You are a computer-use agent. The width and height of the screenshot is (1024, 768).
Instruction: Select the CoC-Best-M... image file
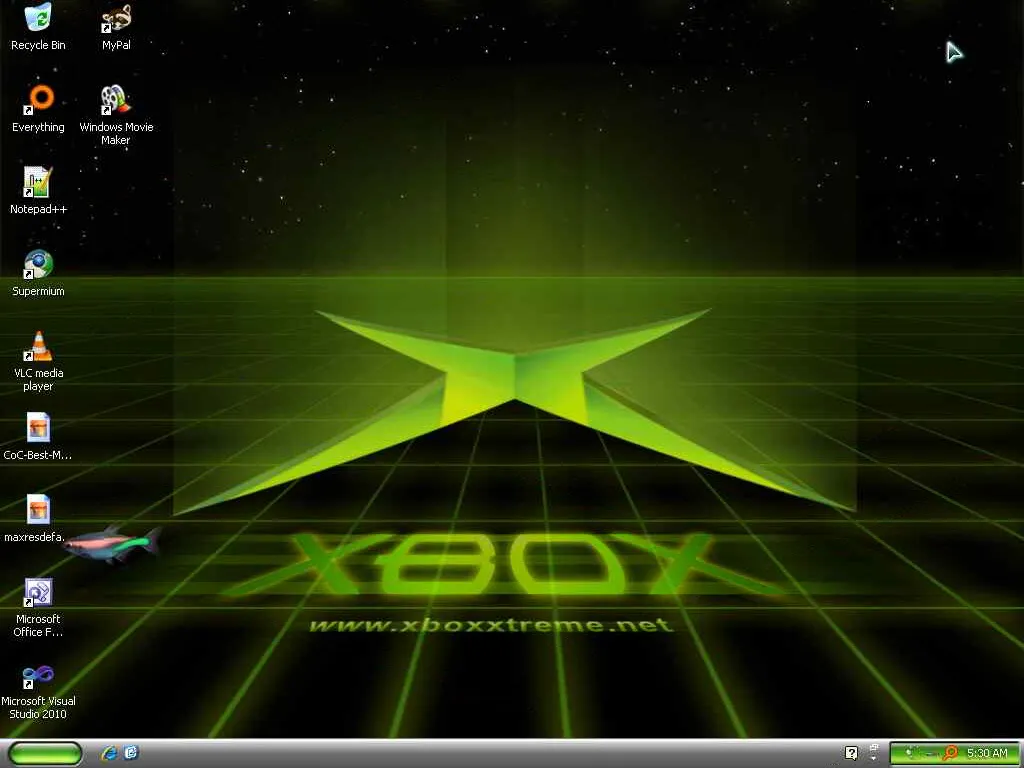pyautogui.click(x=38, y=437)
